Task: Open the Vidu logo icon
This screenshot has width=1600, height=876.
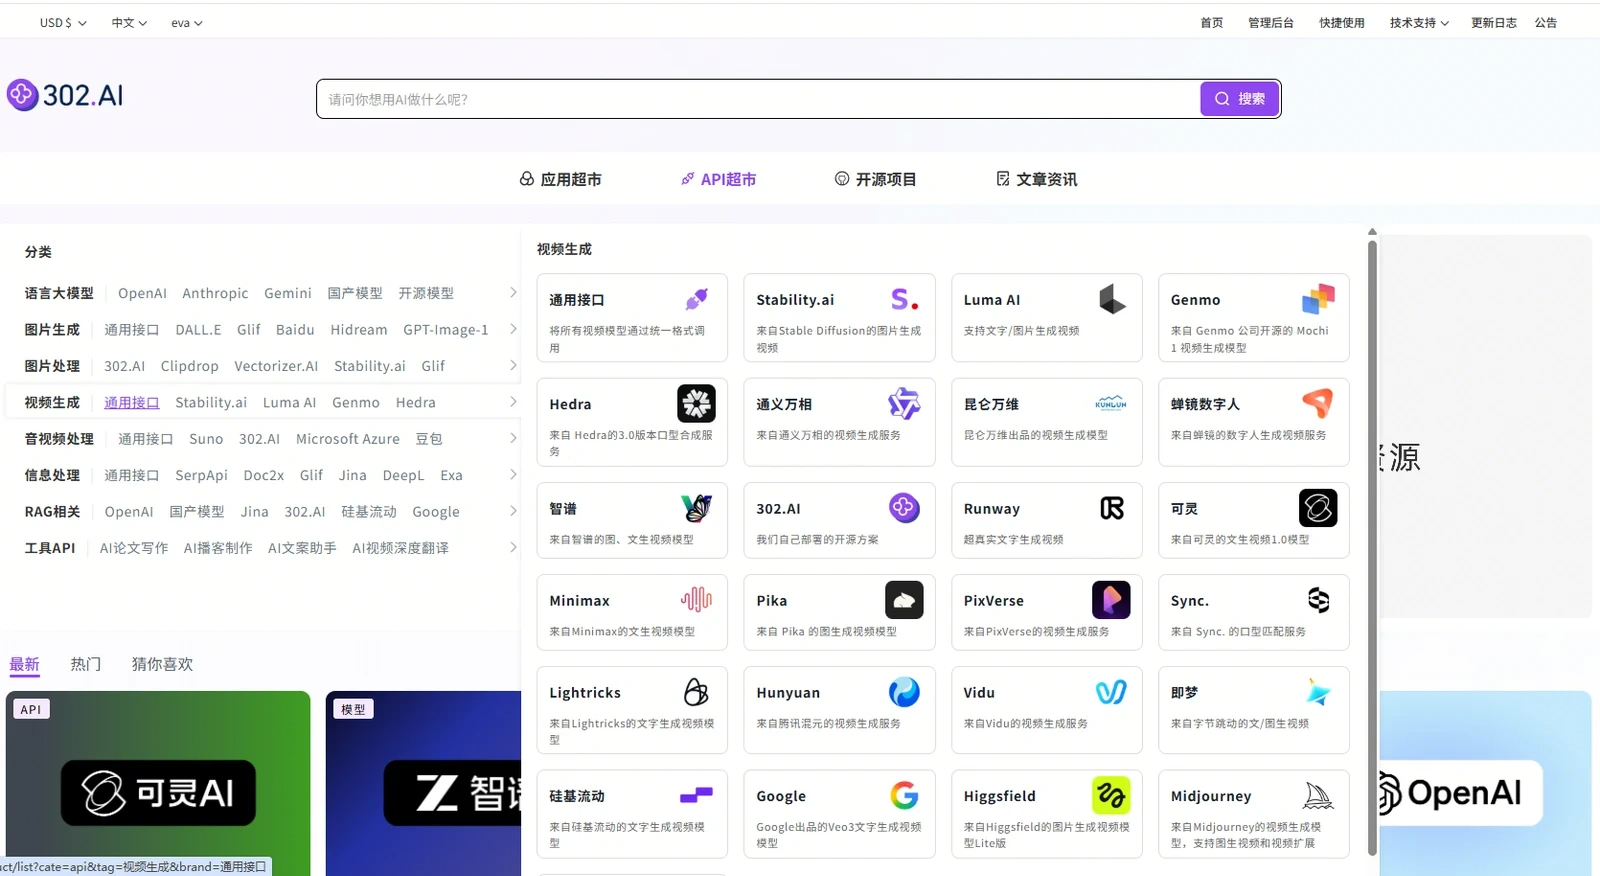Action: [1111, 692]
